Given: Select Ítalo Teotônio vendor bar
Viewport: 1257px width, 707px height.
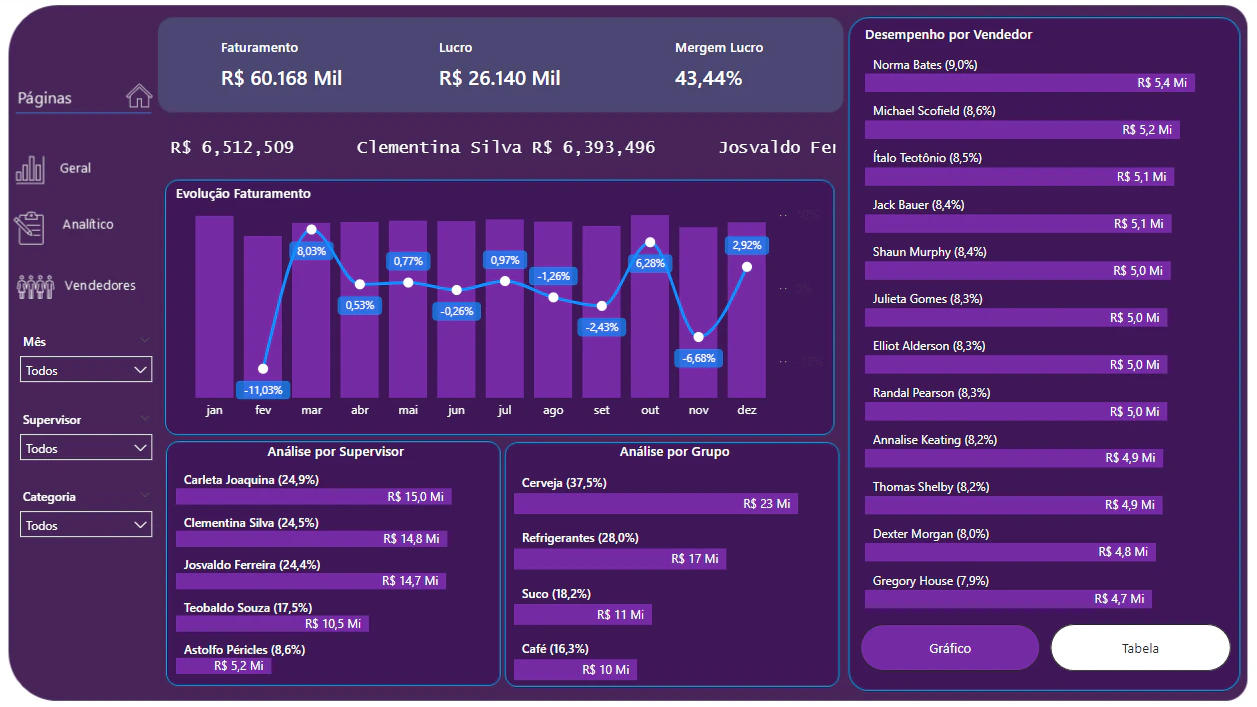Looking at the screenshot, I should pyautogui.click(x=1020, y=176).
